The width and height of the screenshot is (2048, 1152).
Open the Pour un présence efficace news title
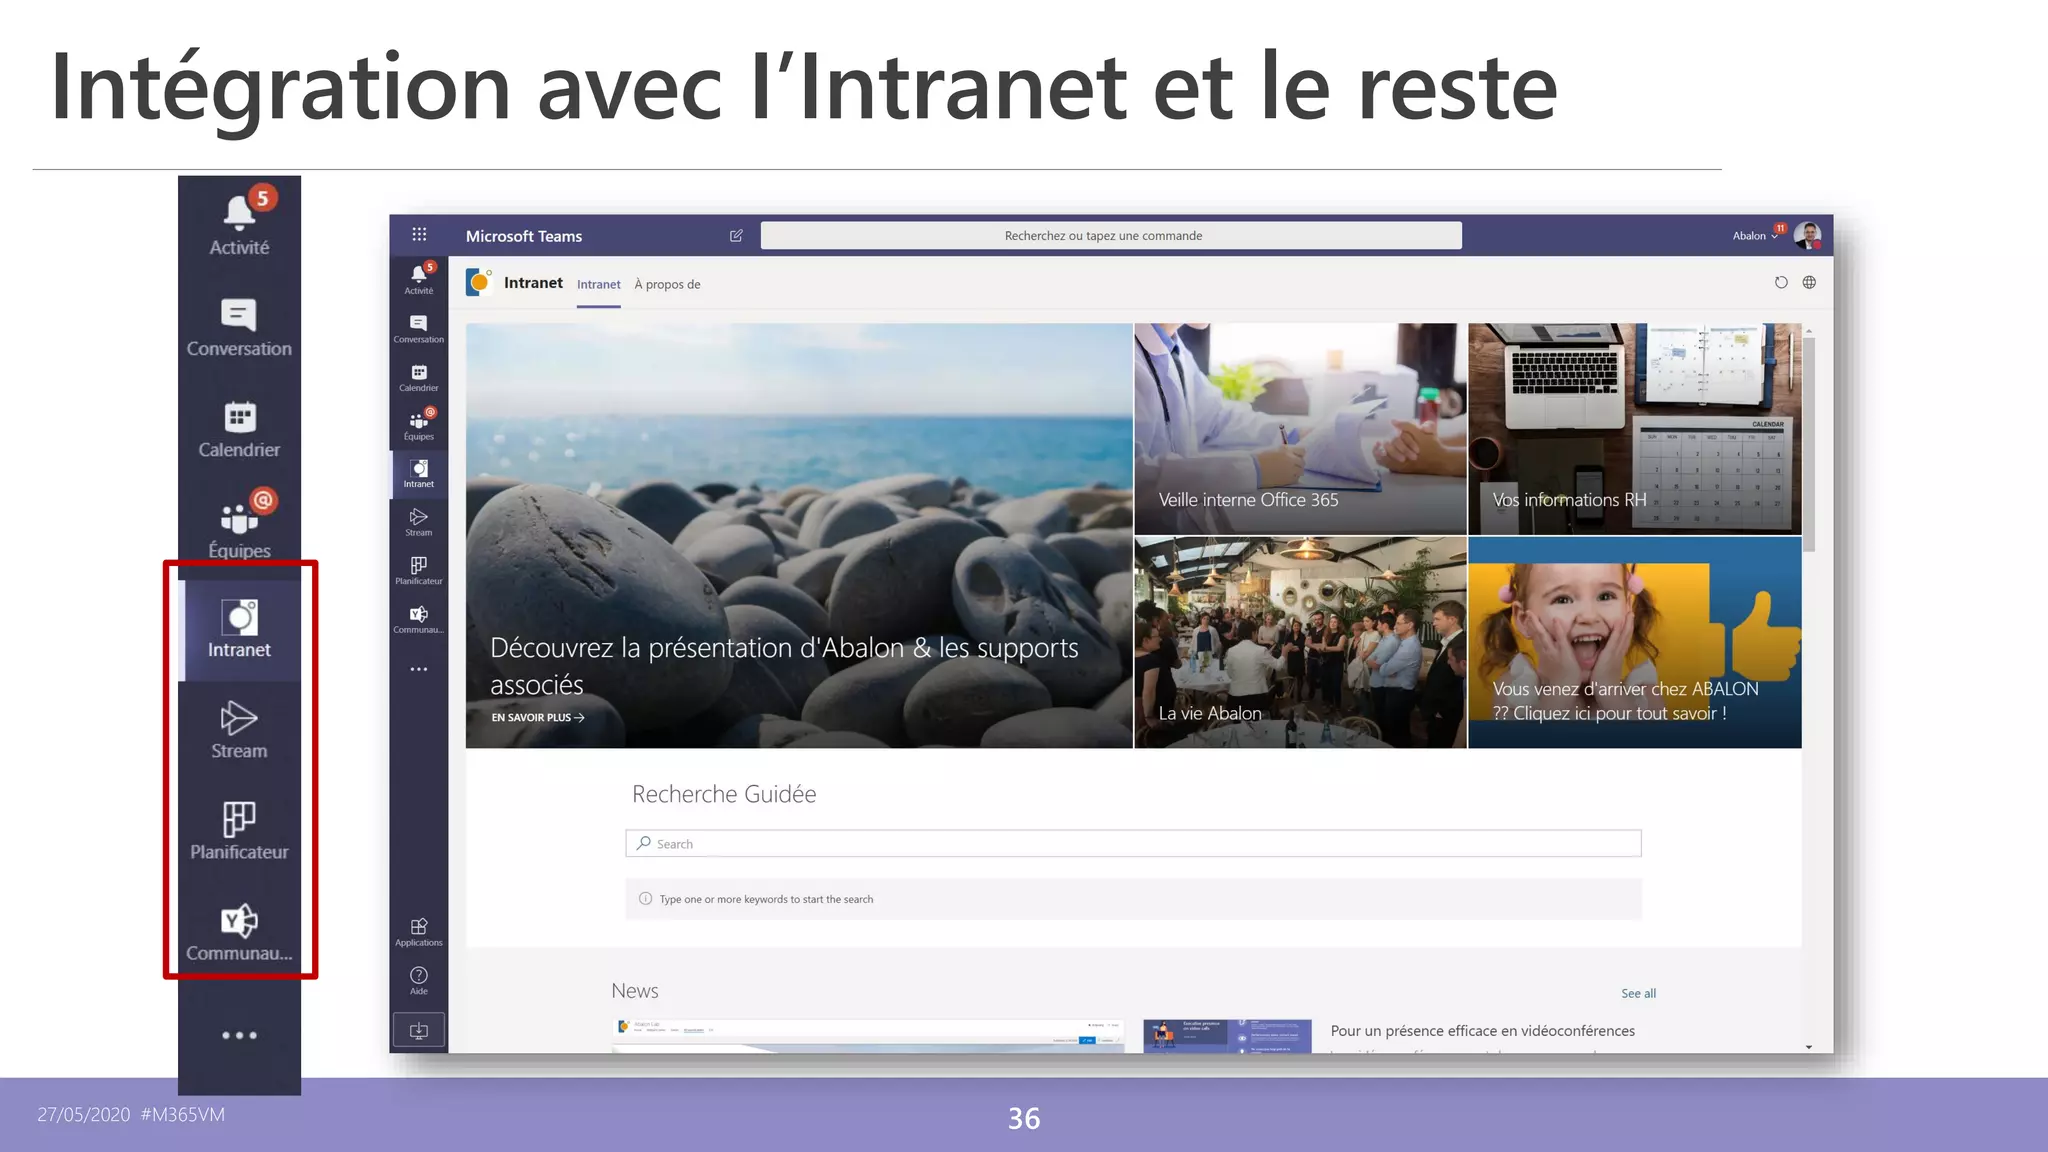(x=1482, y=1031)
